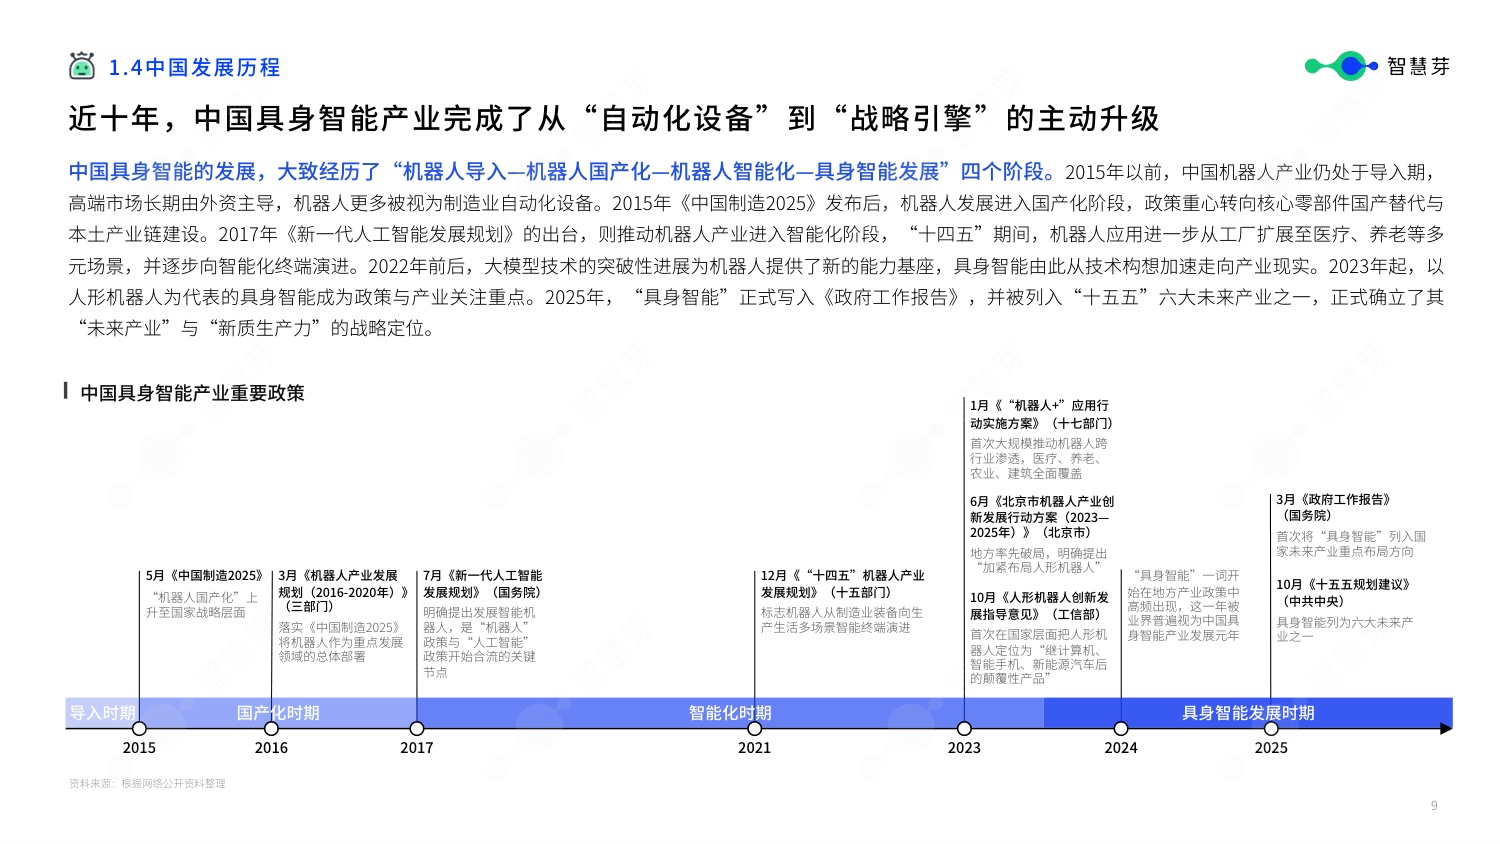Click the page number 9
This screenshot has height=844, width=1500.
(x=1434, y=806)
